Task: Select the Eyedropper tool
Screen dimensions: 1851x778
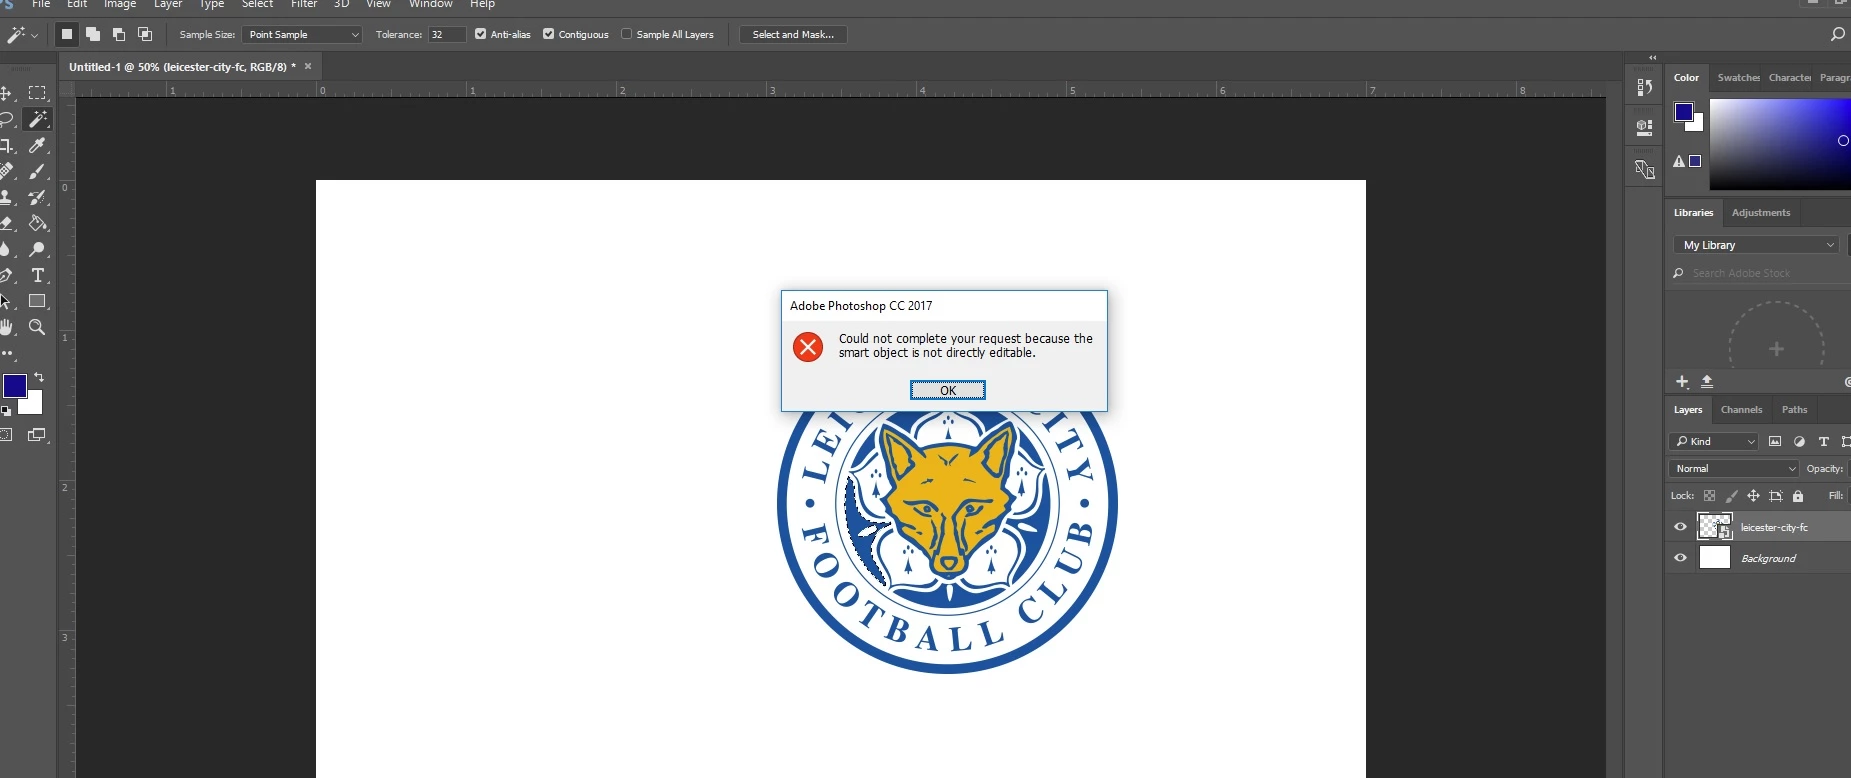Action: click(x=38, y=145)
